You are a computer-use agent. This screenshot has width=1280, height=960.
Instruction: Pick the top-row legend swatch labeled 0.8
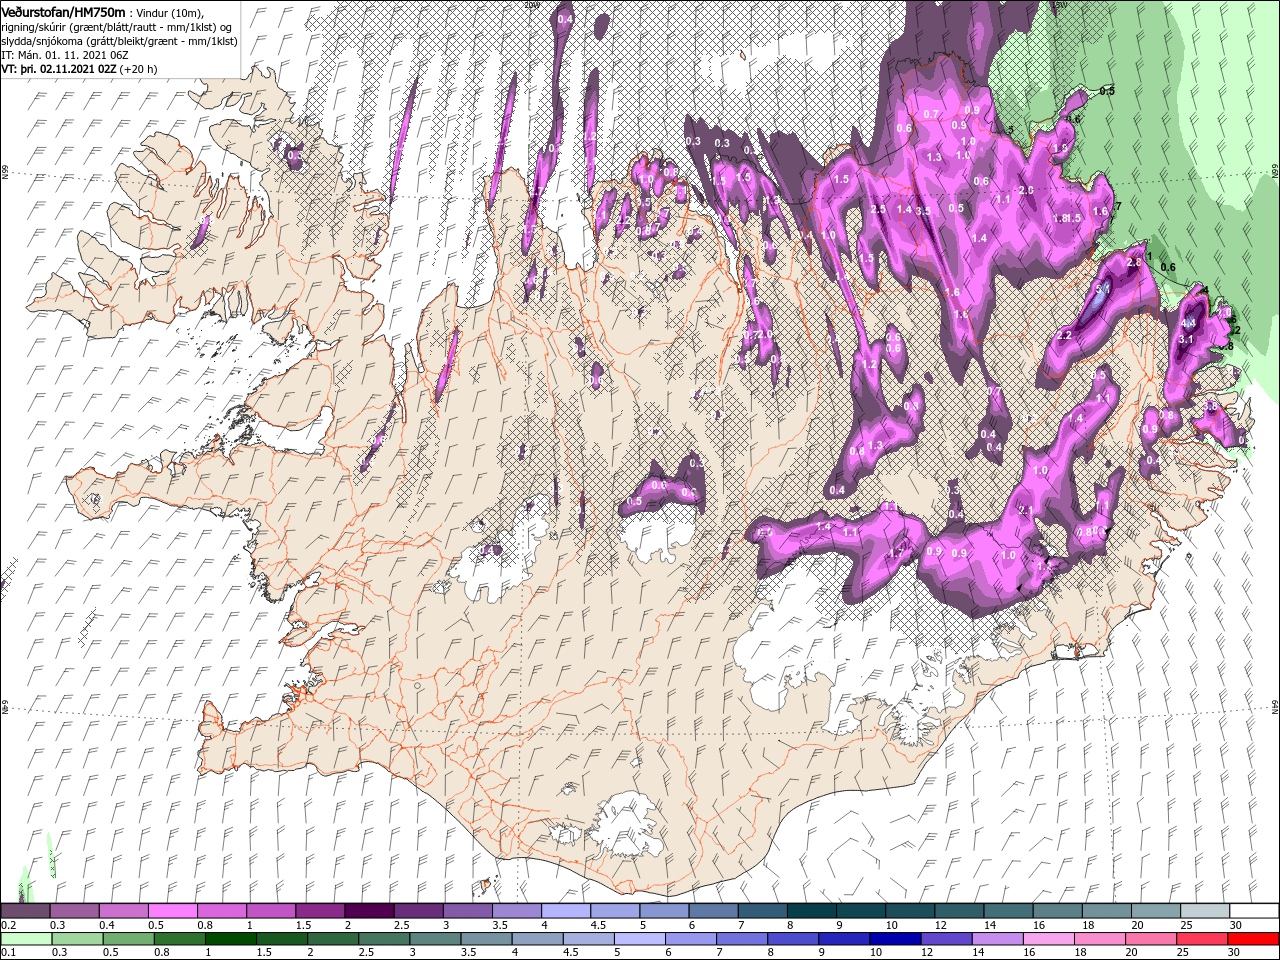pyautogui.click(x=222, y=911)
